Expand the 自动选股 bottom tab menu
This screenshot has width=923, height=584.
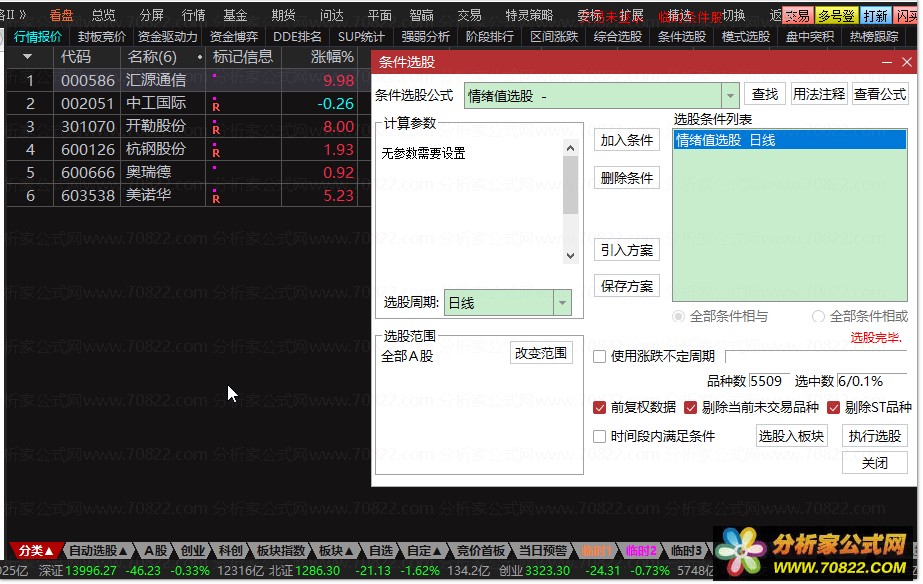[x=98, y=551]
